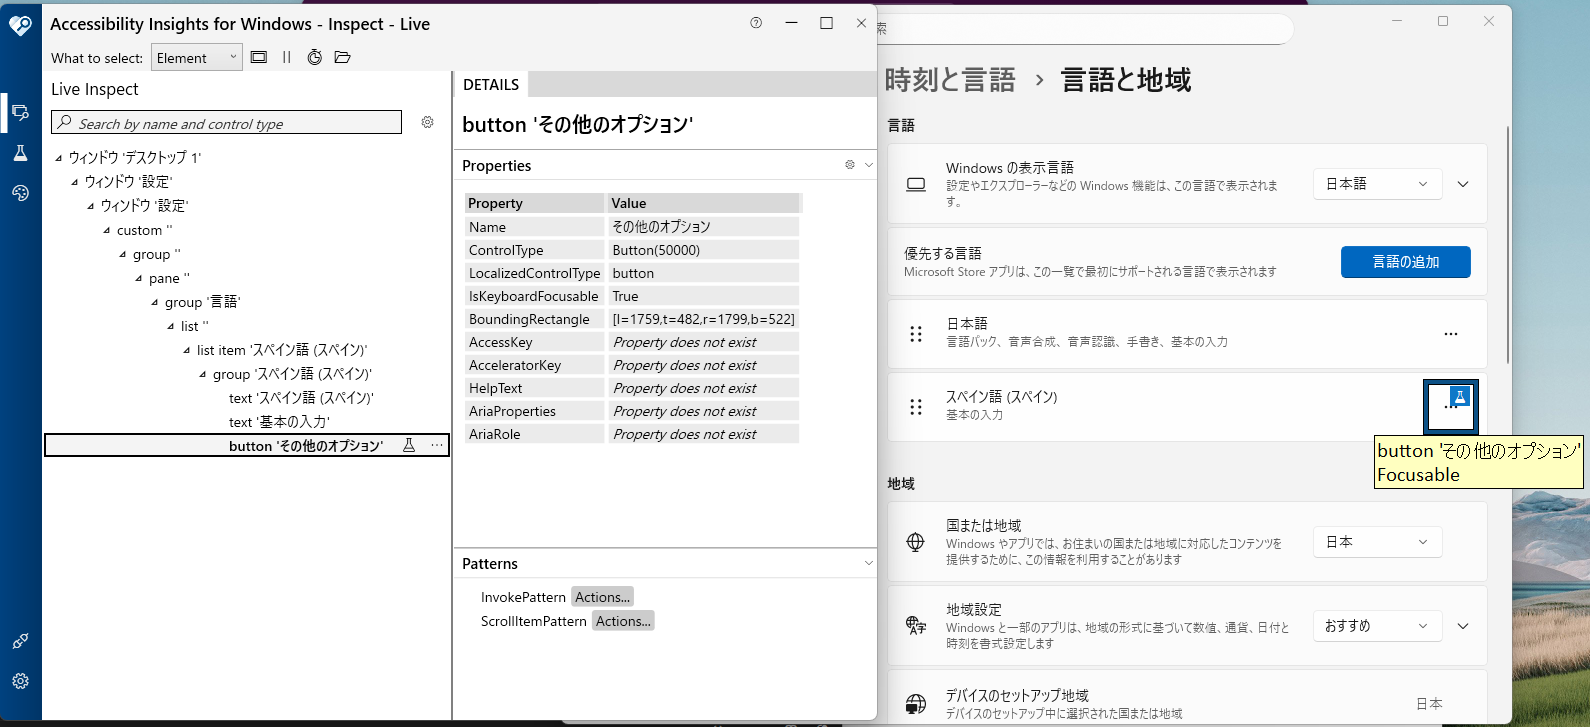Collapse tree node custom ''

(107, 230)
